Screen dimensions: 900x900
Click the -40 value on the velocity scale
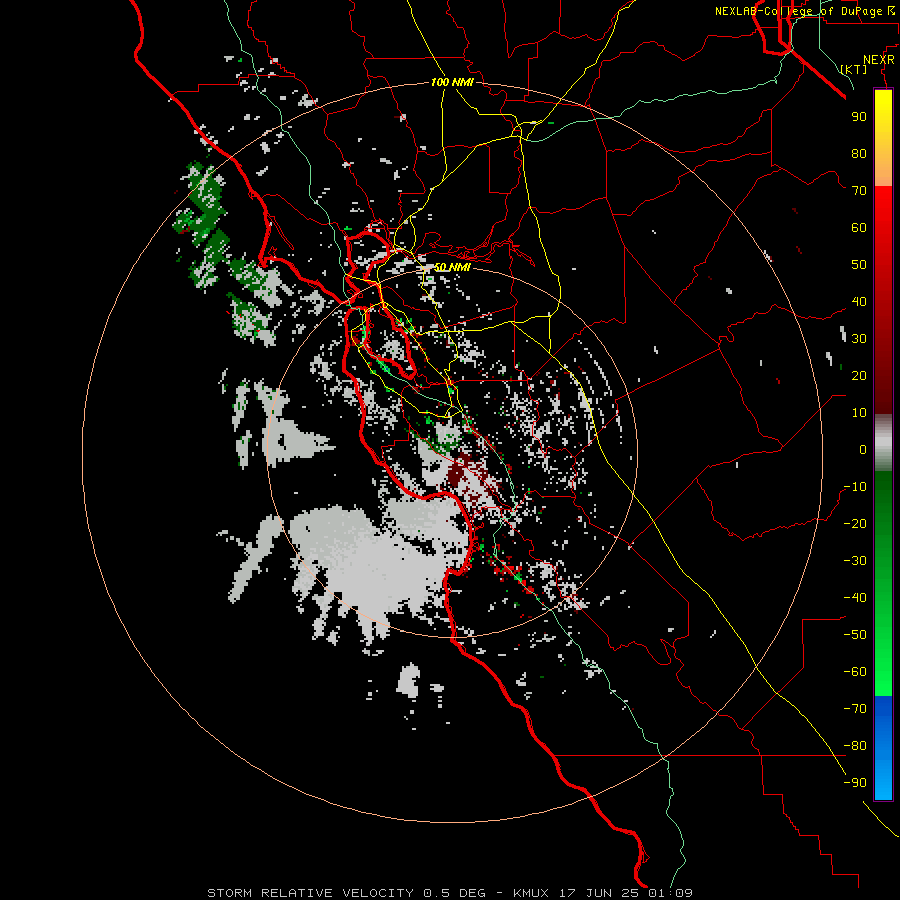click(x=855, y=598)
